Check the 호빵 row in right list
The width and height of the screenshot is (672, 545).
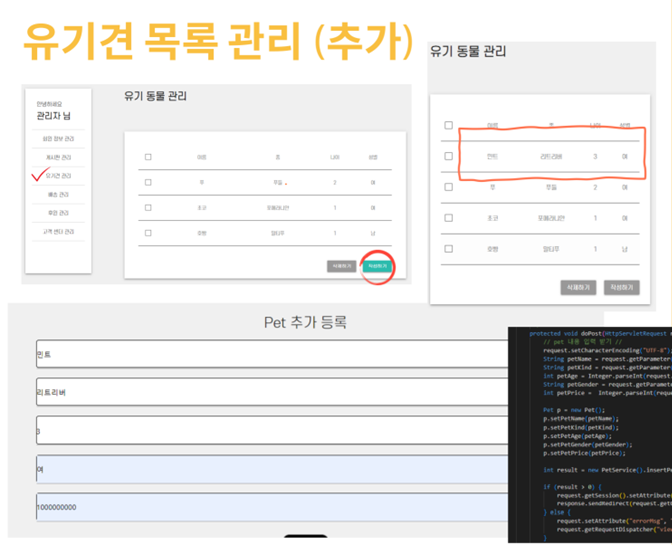point(448,249)
